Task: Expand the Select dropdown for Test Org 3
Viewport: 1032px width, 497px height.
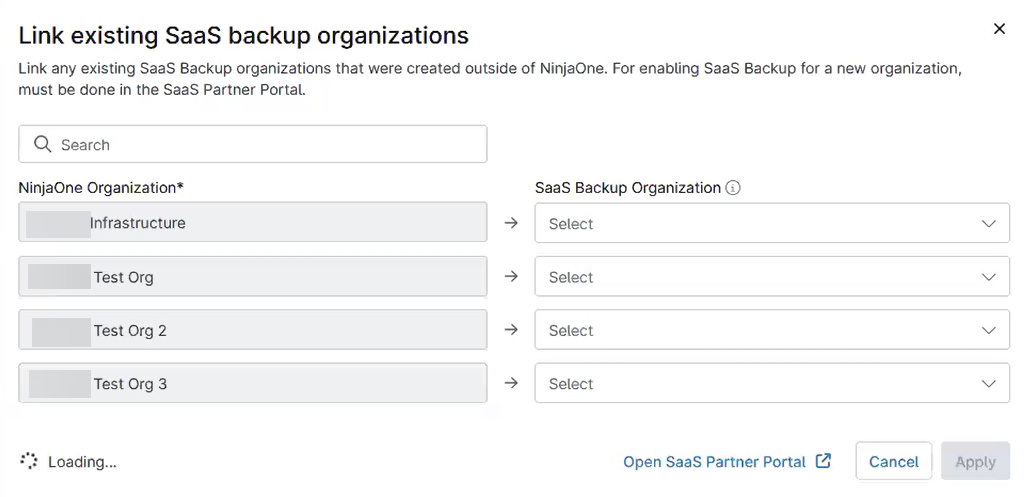Action: 772,384
